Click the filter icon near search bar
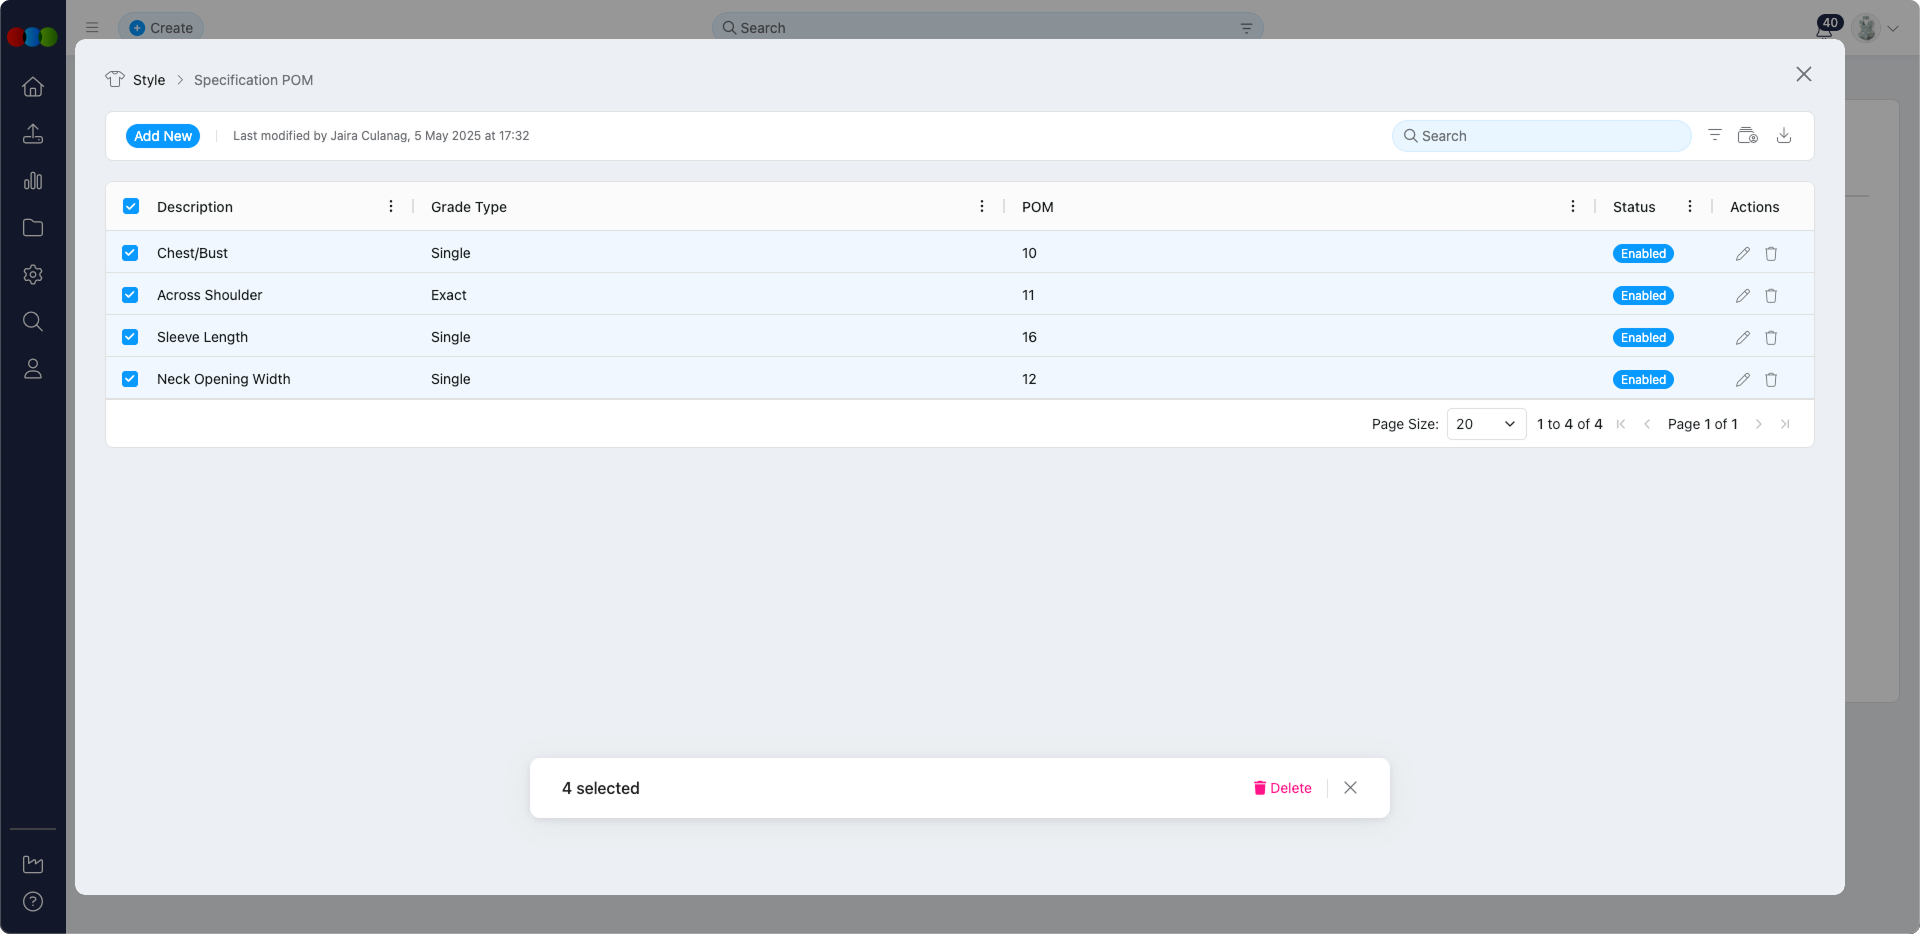 tap(1714, 135)
